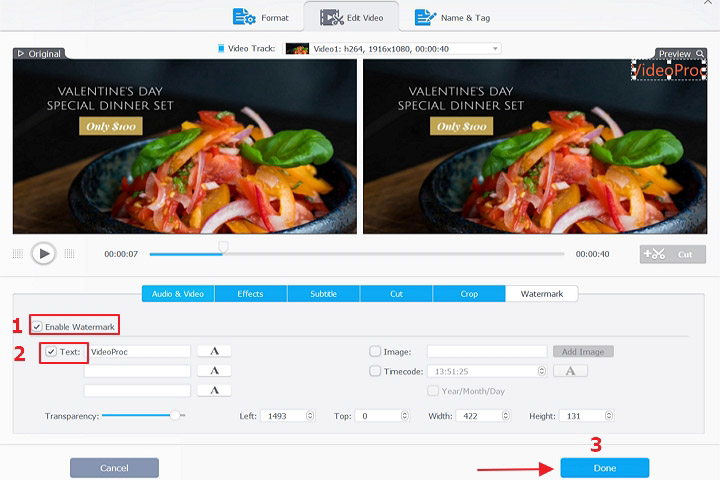Select the VideoProc watermark overlay in preview
This screenshot has width=720, height=480.
(x=669, y=70)
